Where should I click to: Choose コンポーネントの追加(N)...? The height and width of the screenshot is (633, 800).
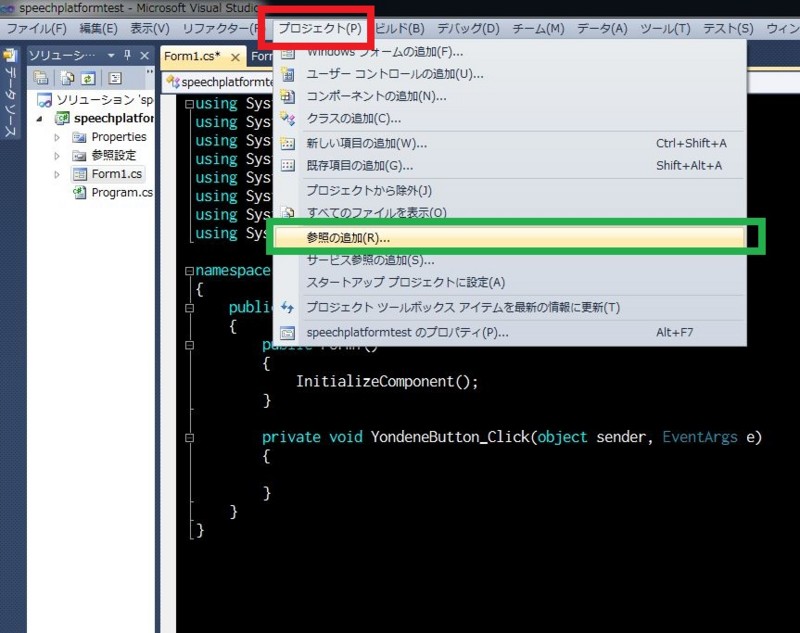[510, 96]
